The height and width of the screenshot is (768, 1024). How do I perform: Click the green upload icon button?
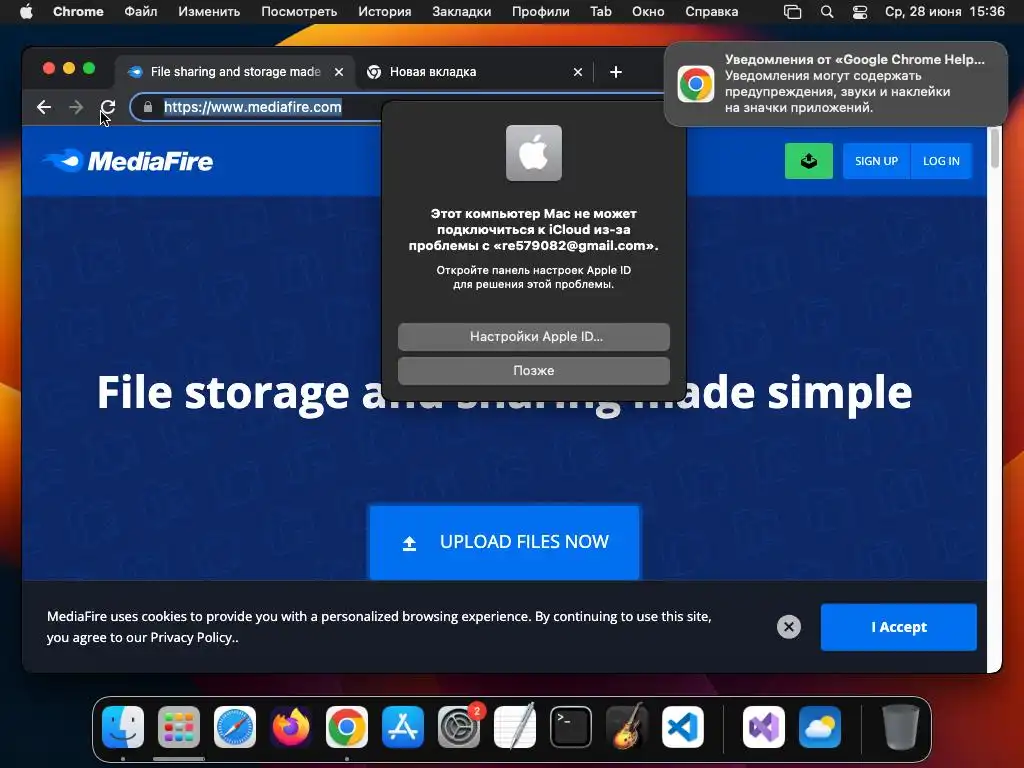pos(808,161)
